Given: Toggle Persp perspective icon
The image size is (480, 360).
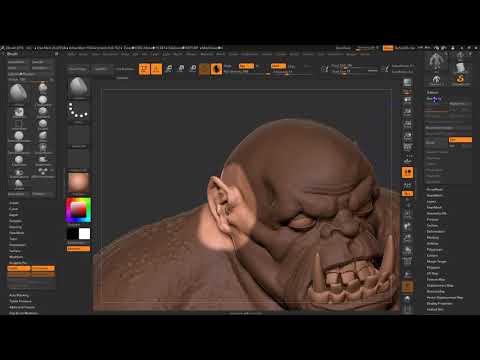Looking at the screenshot, I should (x=407, y=147).
